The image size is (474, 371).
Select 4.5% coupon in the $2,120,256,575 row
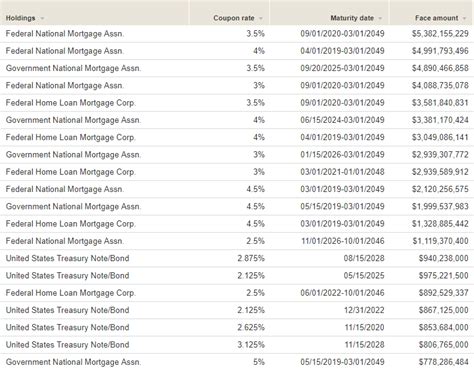point(256,189)
